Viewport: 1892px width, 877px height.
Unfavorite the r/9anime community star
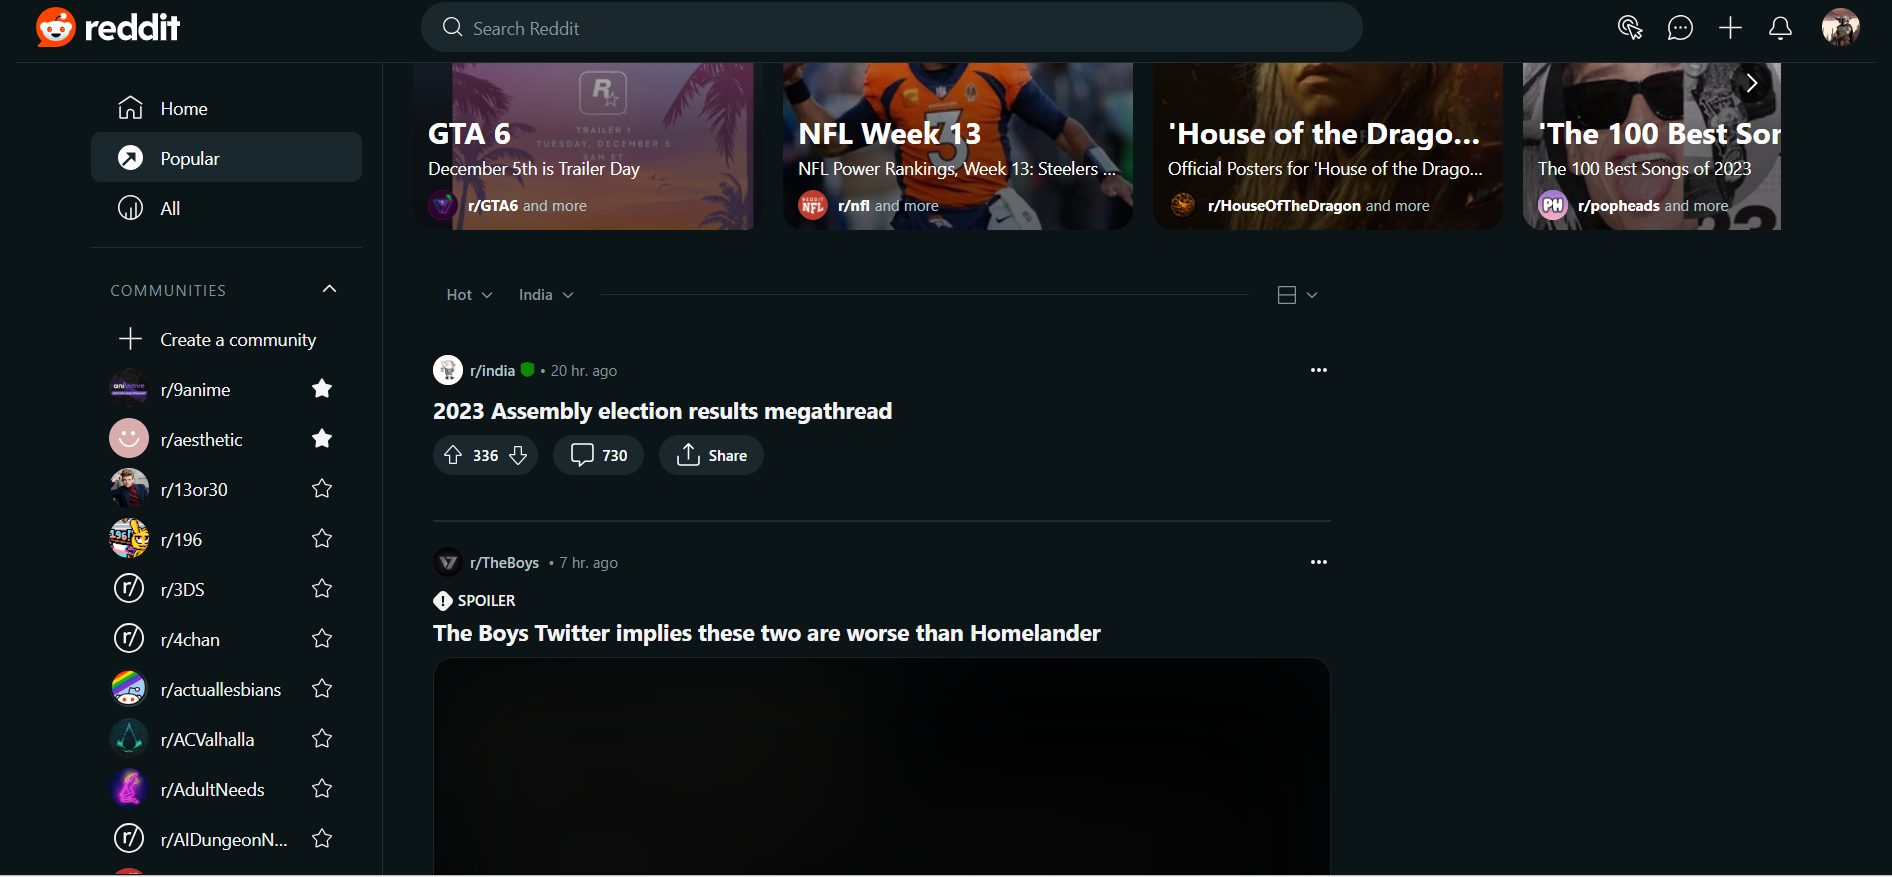(x=322, y=389)
